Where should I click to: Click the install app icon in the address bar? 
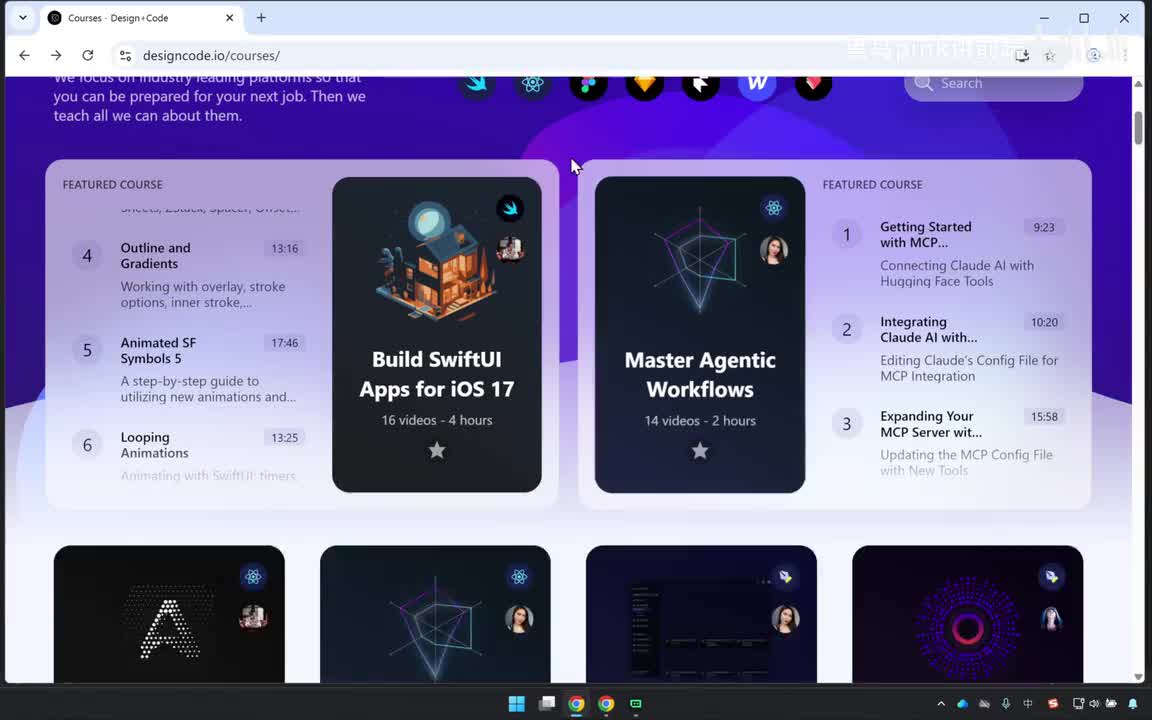(1022, 55)
